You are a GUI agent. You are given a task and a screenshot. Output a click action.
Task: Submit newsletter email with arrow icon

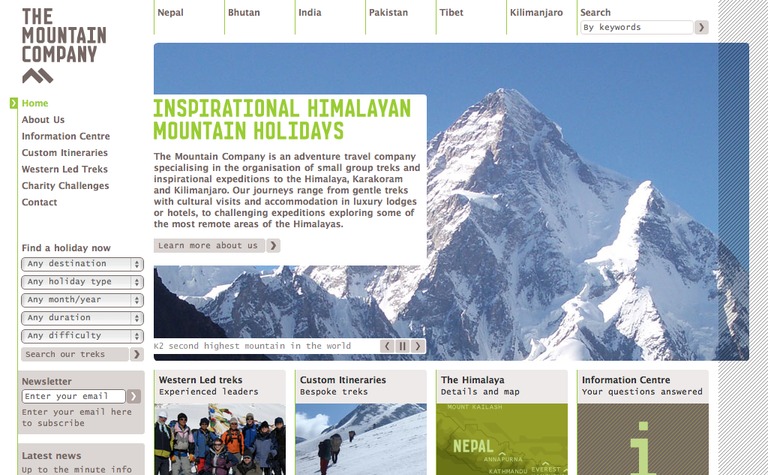point(133,396)
